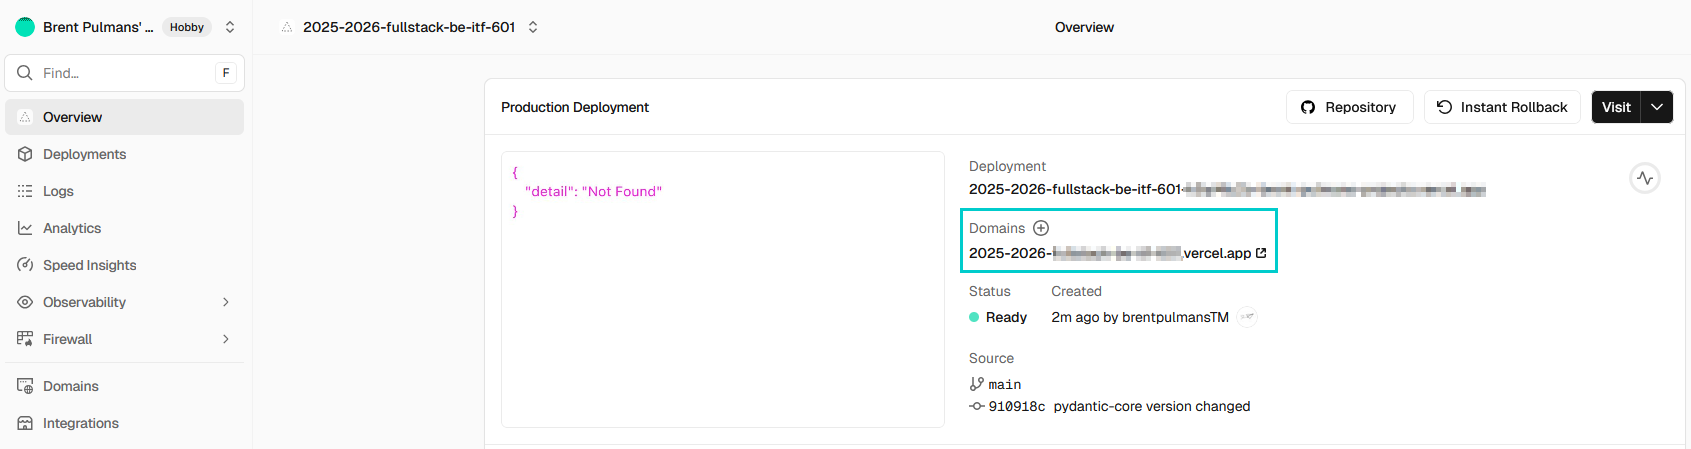Screen dimensions: 1691x449
Task: Click the commit icon beside 910918c
Action: [977, 406]
